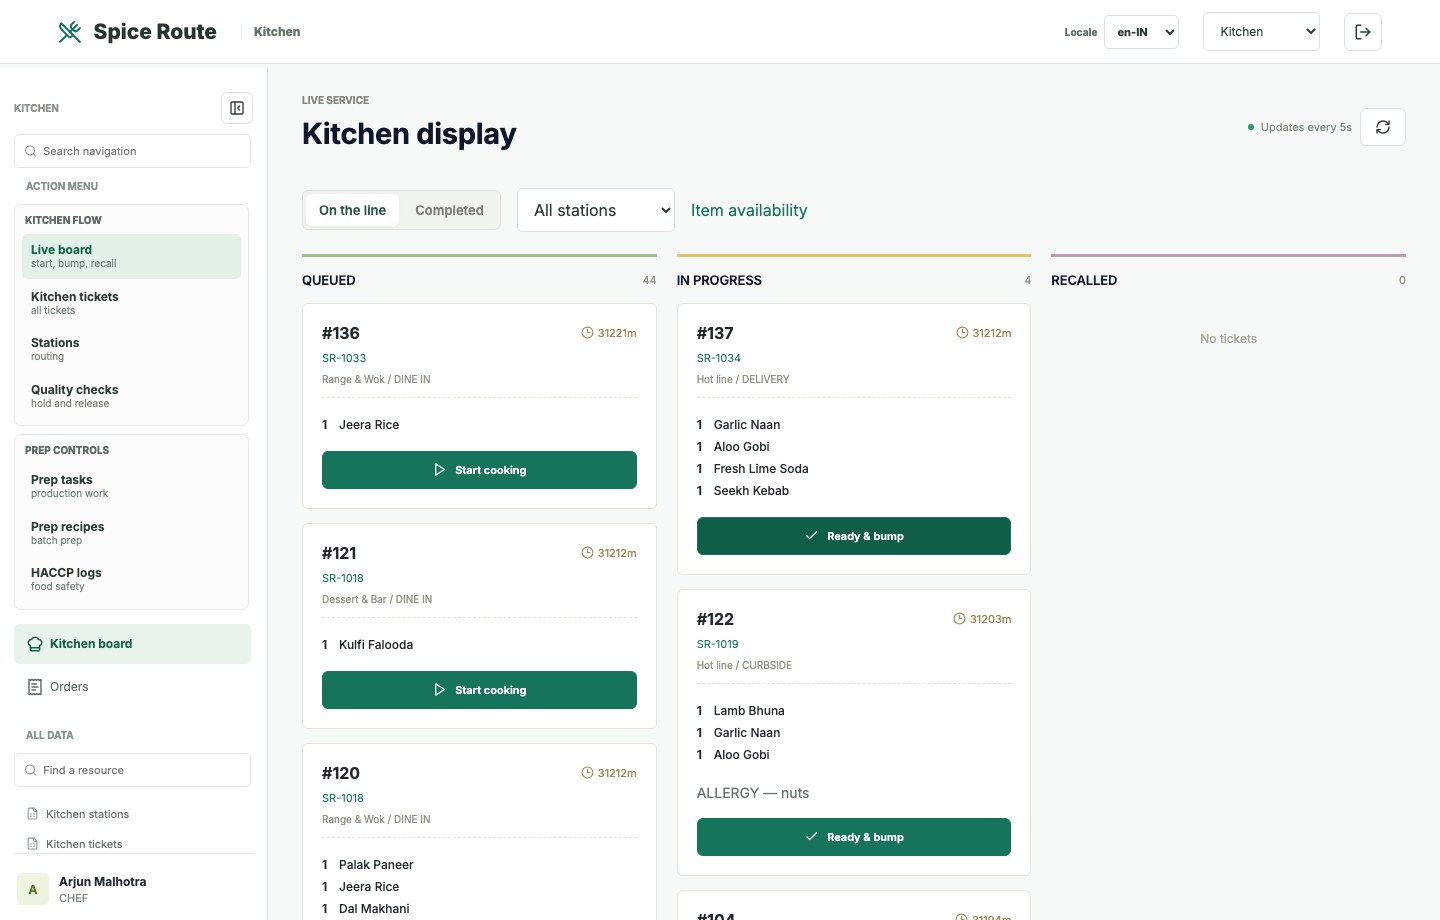The height and width of the screenshot is (920, 1440).
Task: Focus the Search navigation field
Action: click(x=132, y=151)
